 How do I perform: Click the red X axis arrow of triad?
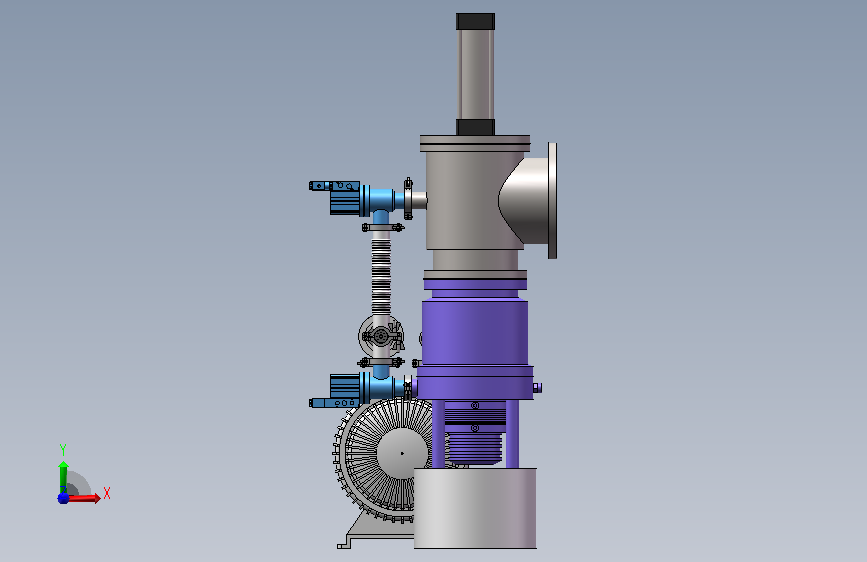pos(84,498)
